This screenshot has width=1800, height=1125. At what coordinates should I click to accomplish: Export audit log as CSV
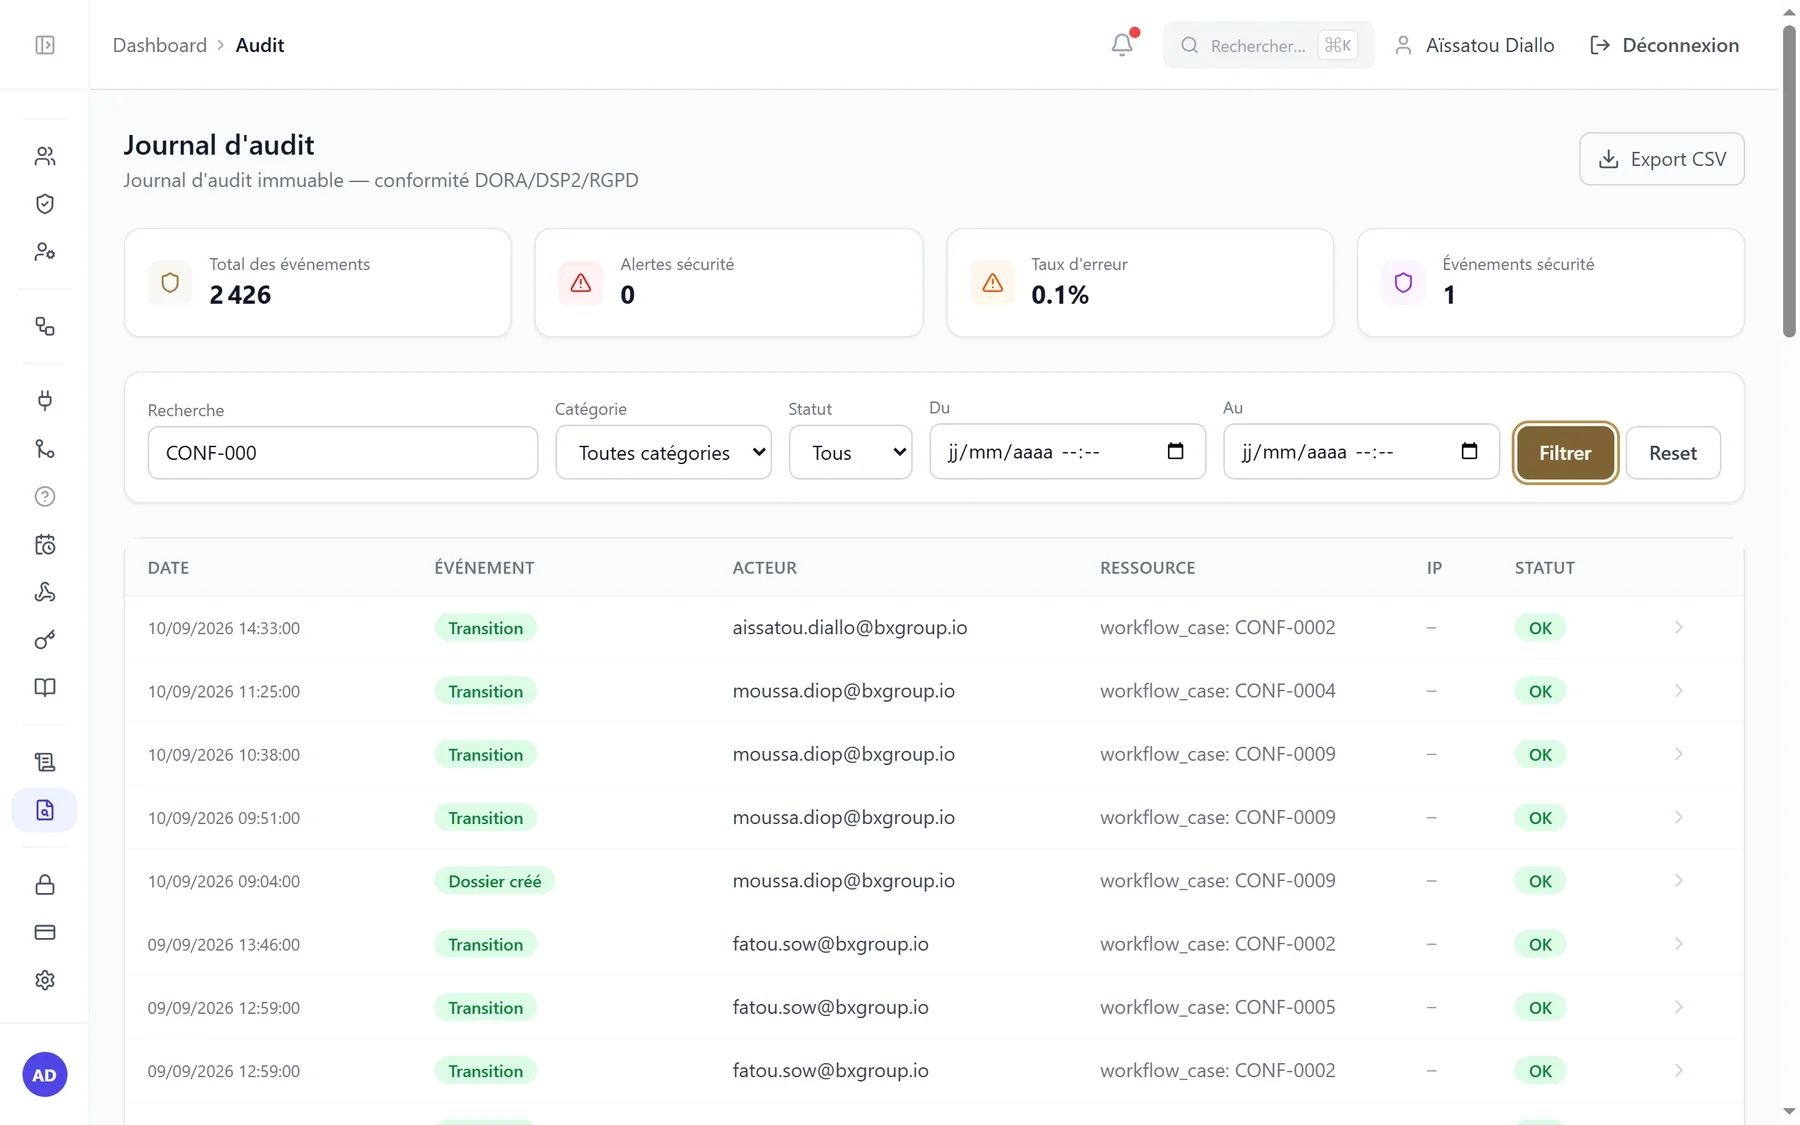pos(1661,159)
